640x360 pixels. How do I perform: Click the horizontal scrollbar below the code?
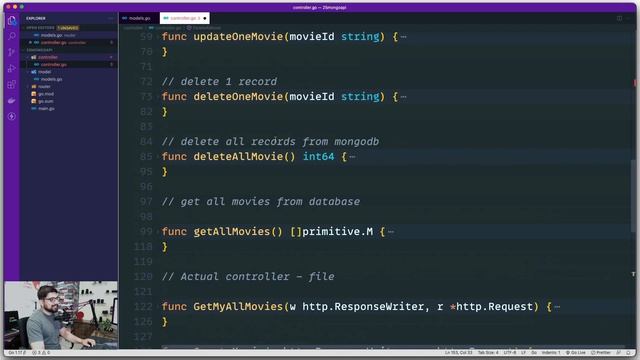pyautogui.click(x=392, y=347)
